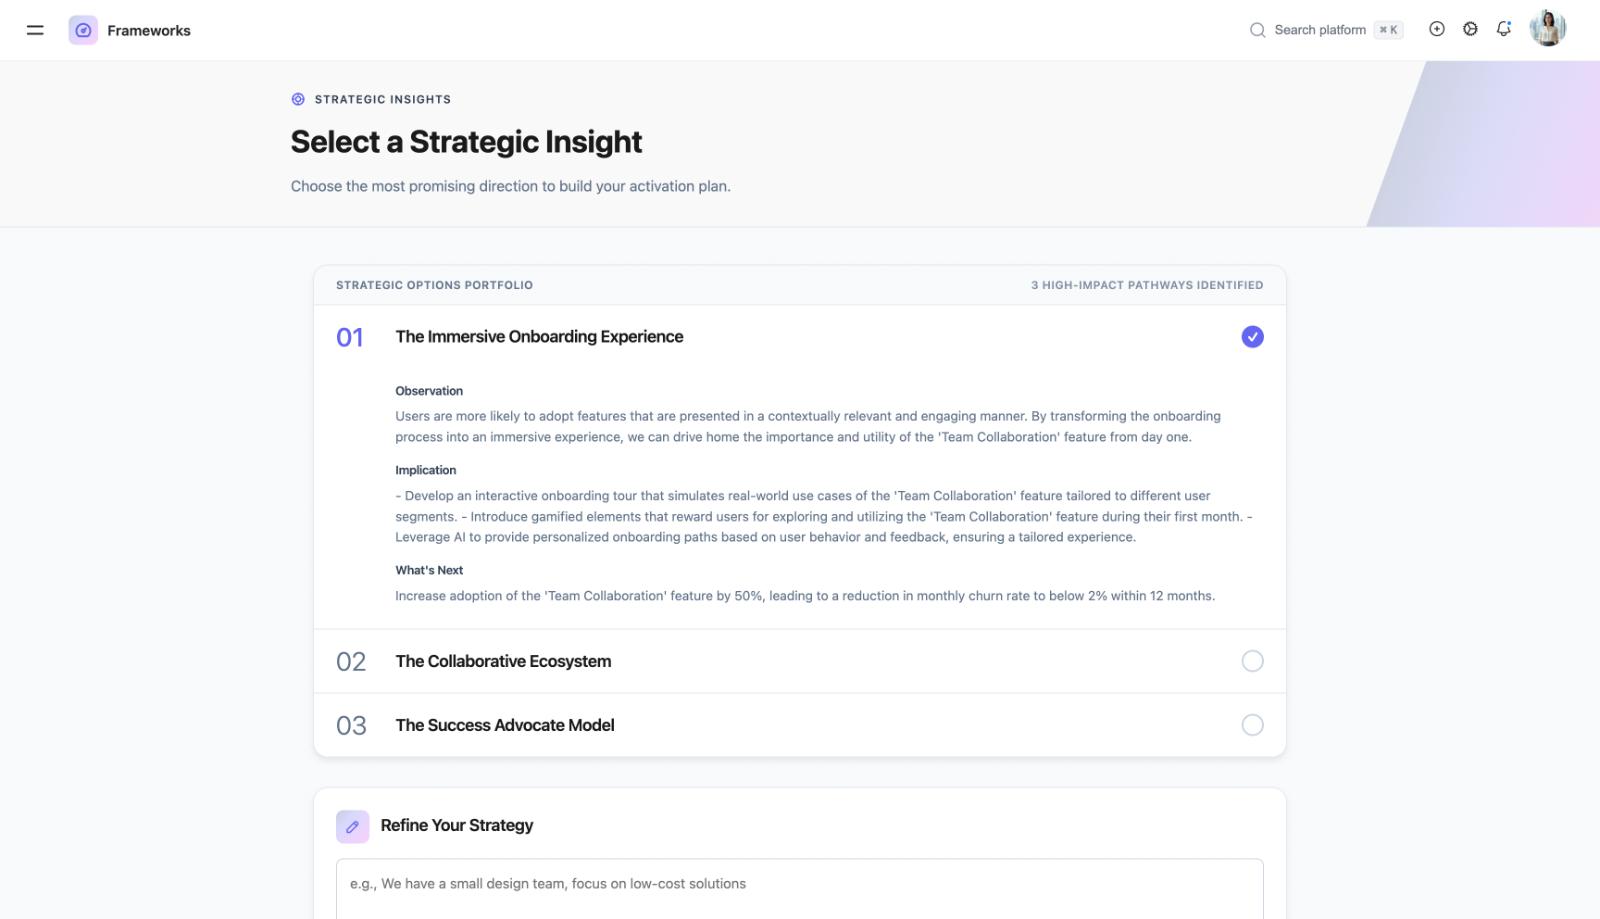Open the settings gear icon
Image resolution: width=1600 pixels, height=919 pixels.
pyautogui.click(x=1471, y=29)
